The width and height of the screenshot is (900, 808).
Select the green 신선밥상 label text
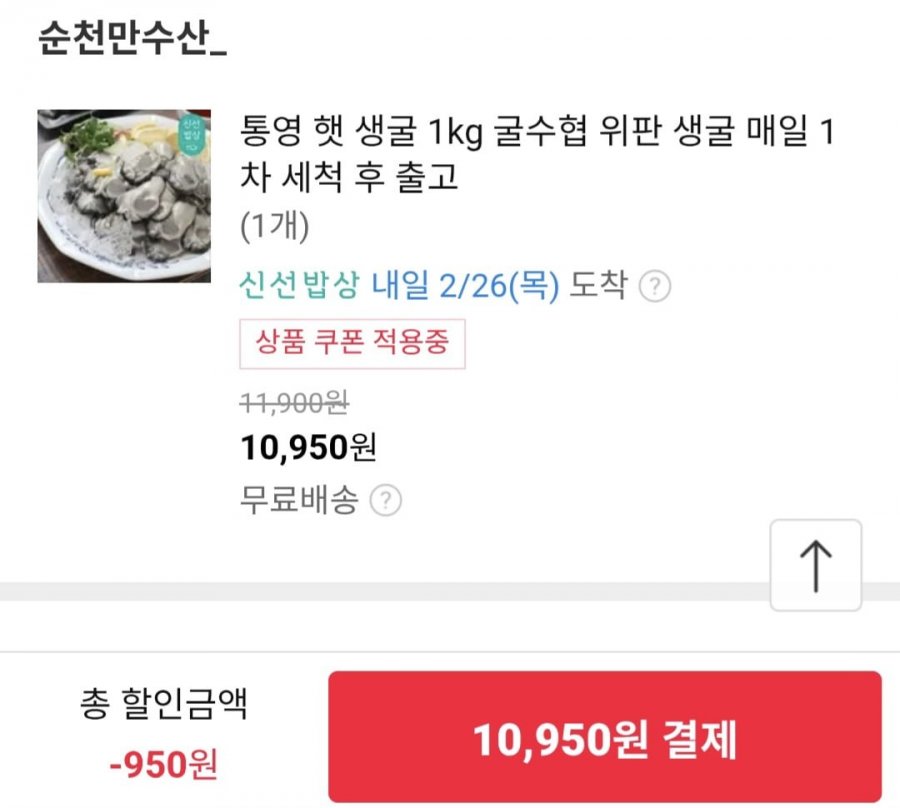(x=298, y=287)
